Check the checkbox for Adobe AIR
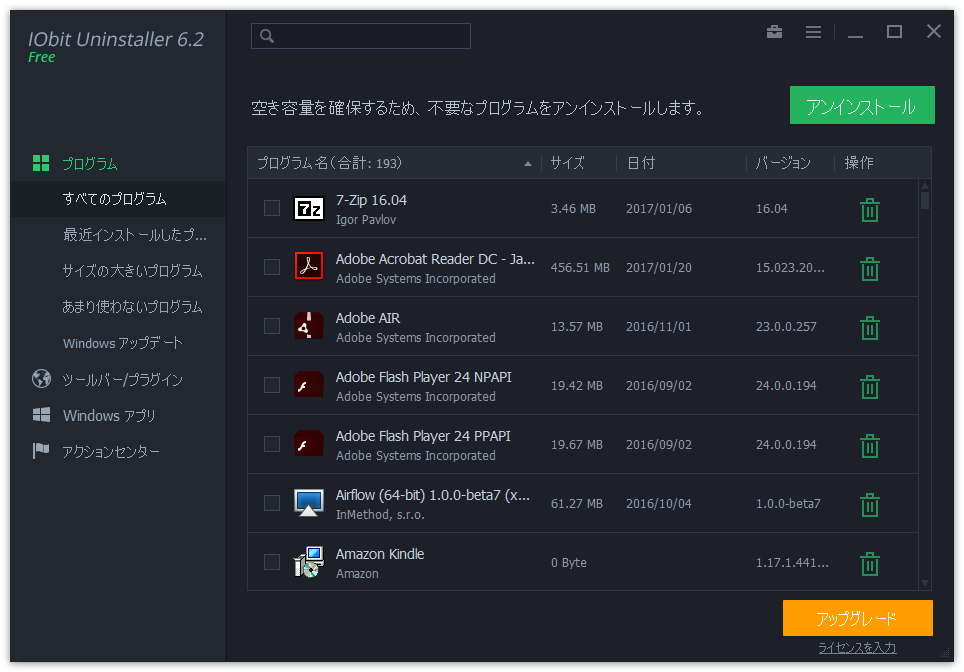The image size is (964, 672). click(271, 327)
